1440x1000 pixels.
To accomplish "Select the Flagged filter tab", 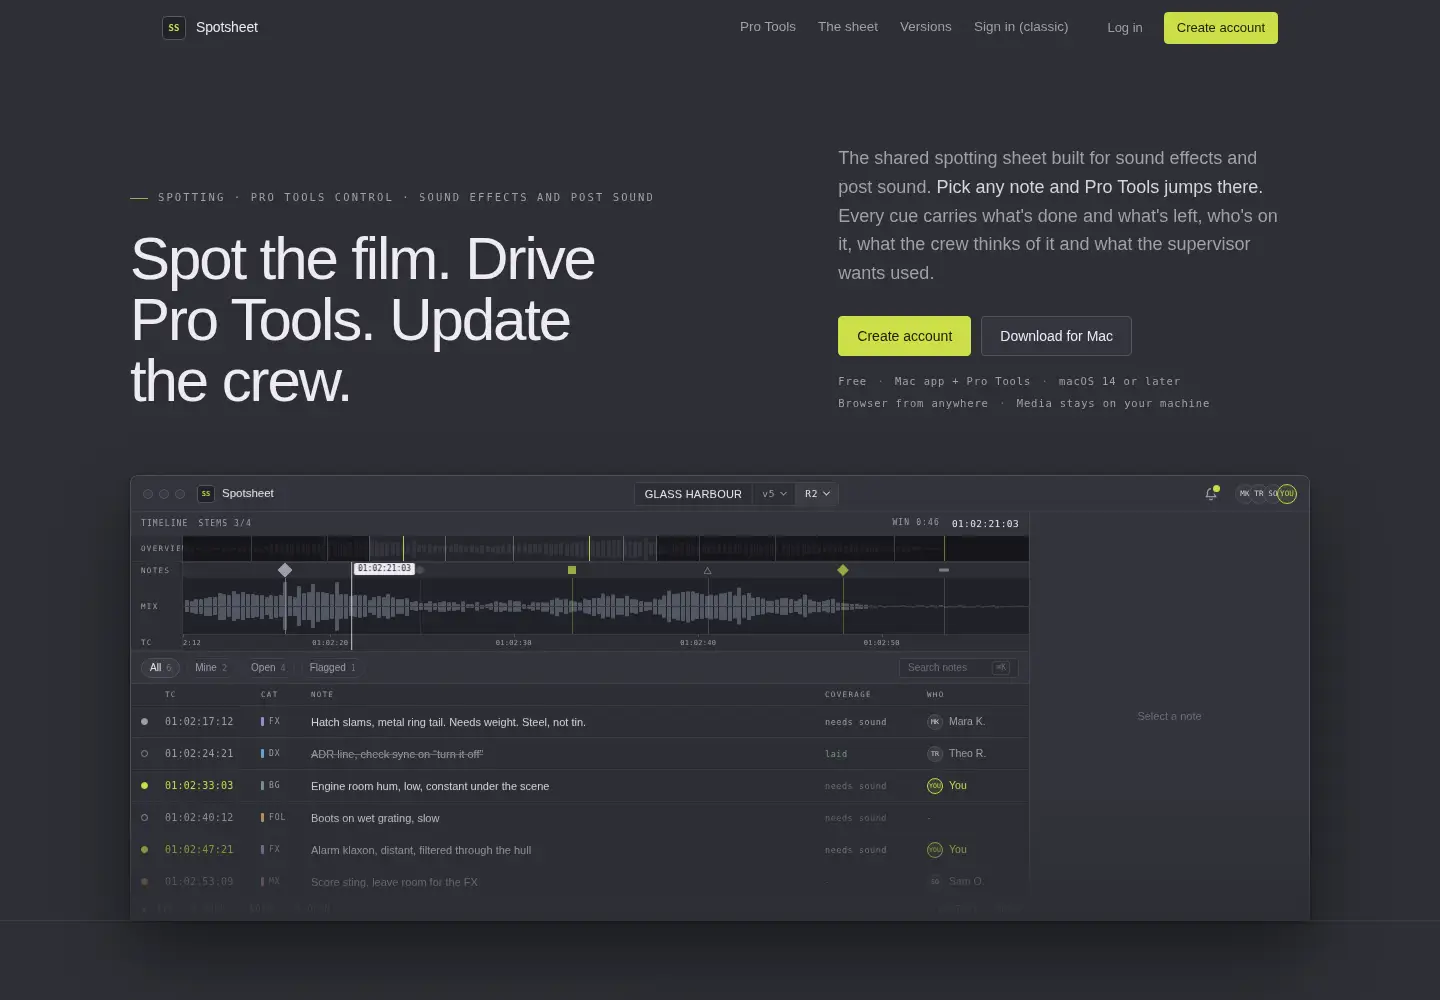I will tap(332, 668).
